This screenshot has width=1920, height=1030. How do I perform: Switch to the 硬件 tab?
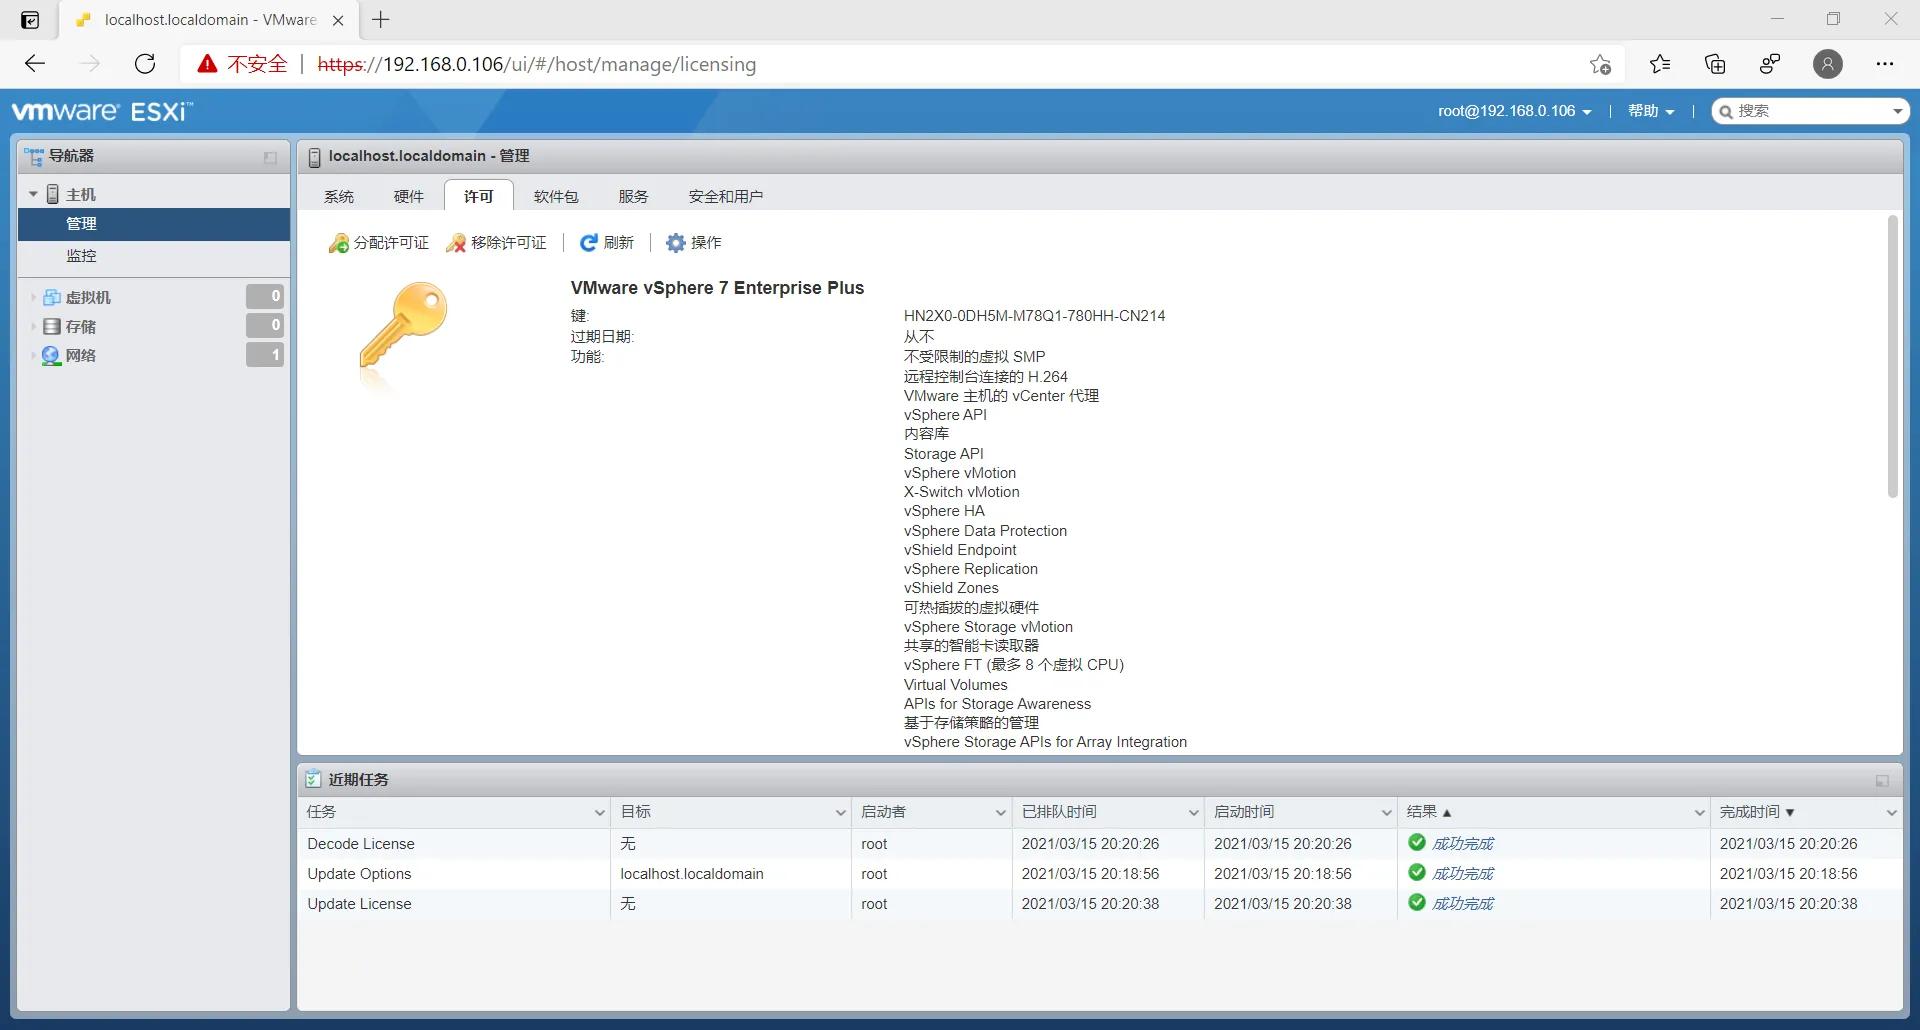pyautogui.click(x=408, y=196)
